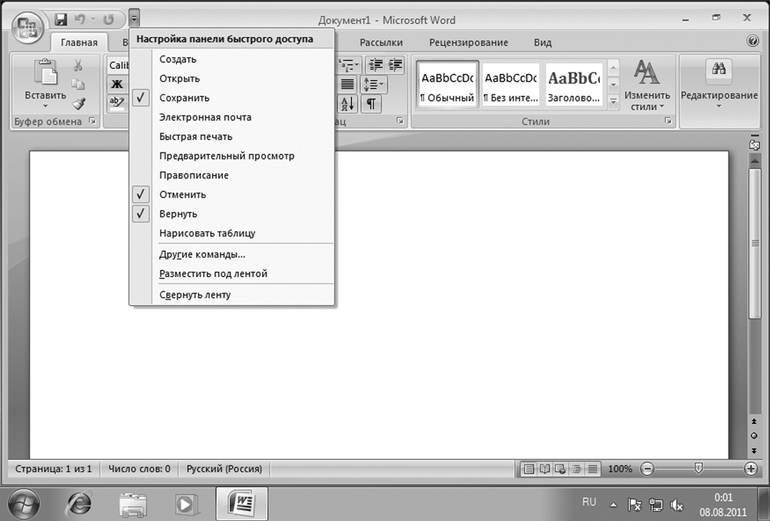This screenshot has width=770, height=521.
Task: Click the Sort (A-Z) icon
Action: click(x=348, y=104)
